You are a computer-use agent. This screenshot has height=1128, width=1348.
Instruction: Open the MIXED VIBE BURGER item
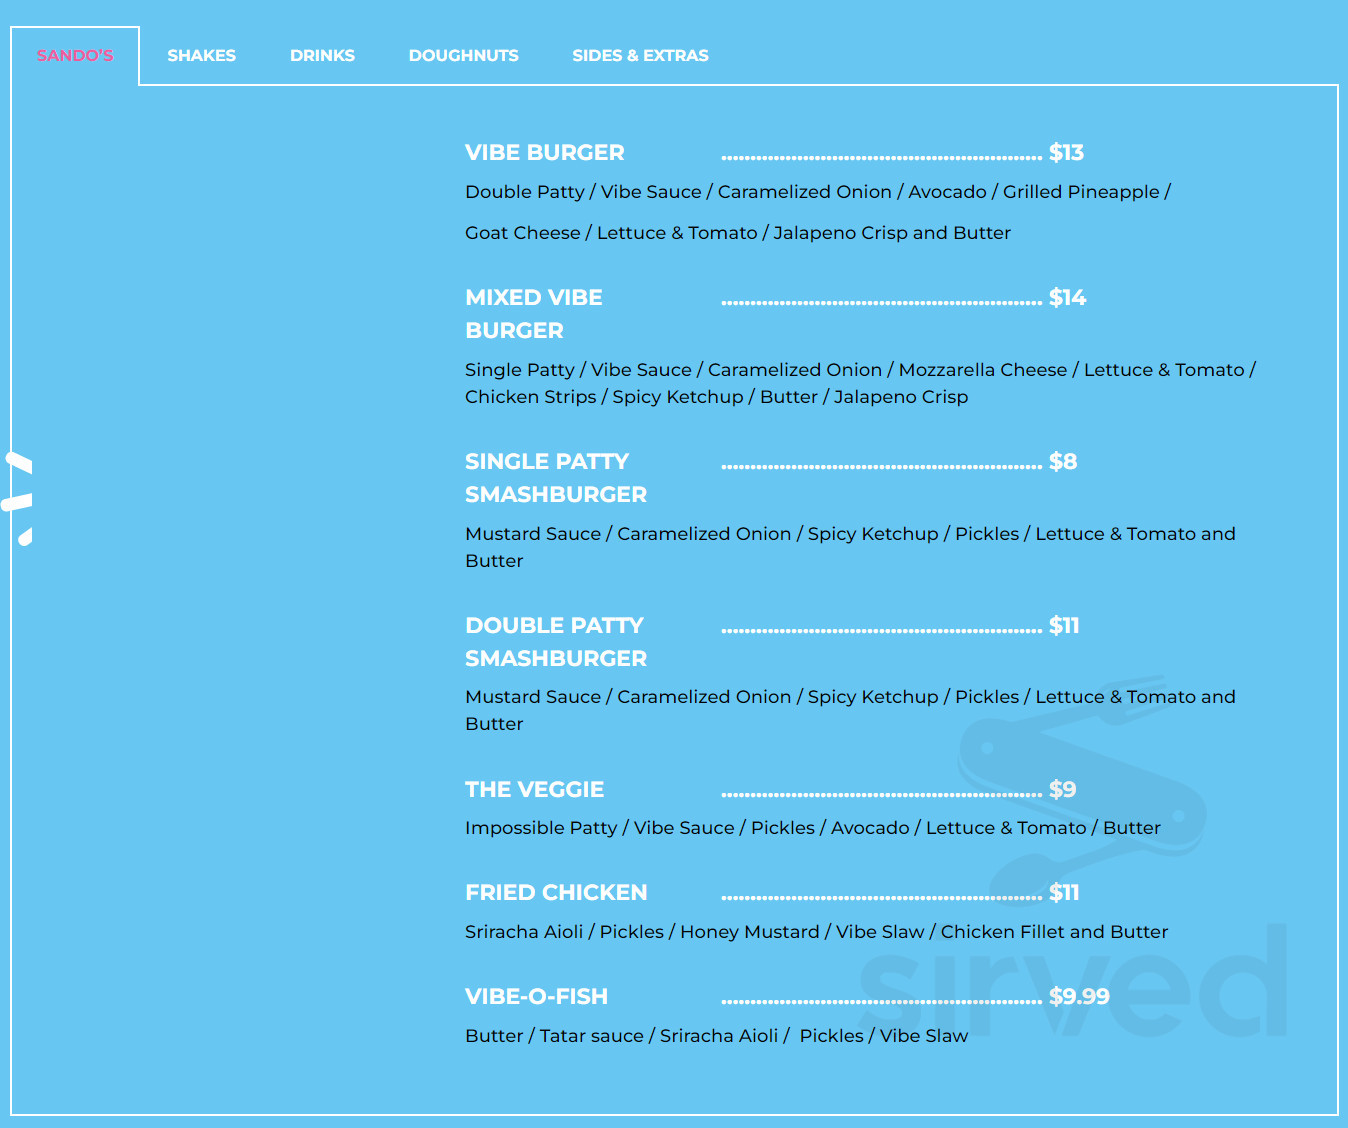[533, 313]
